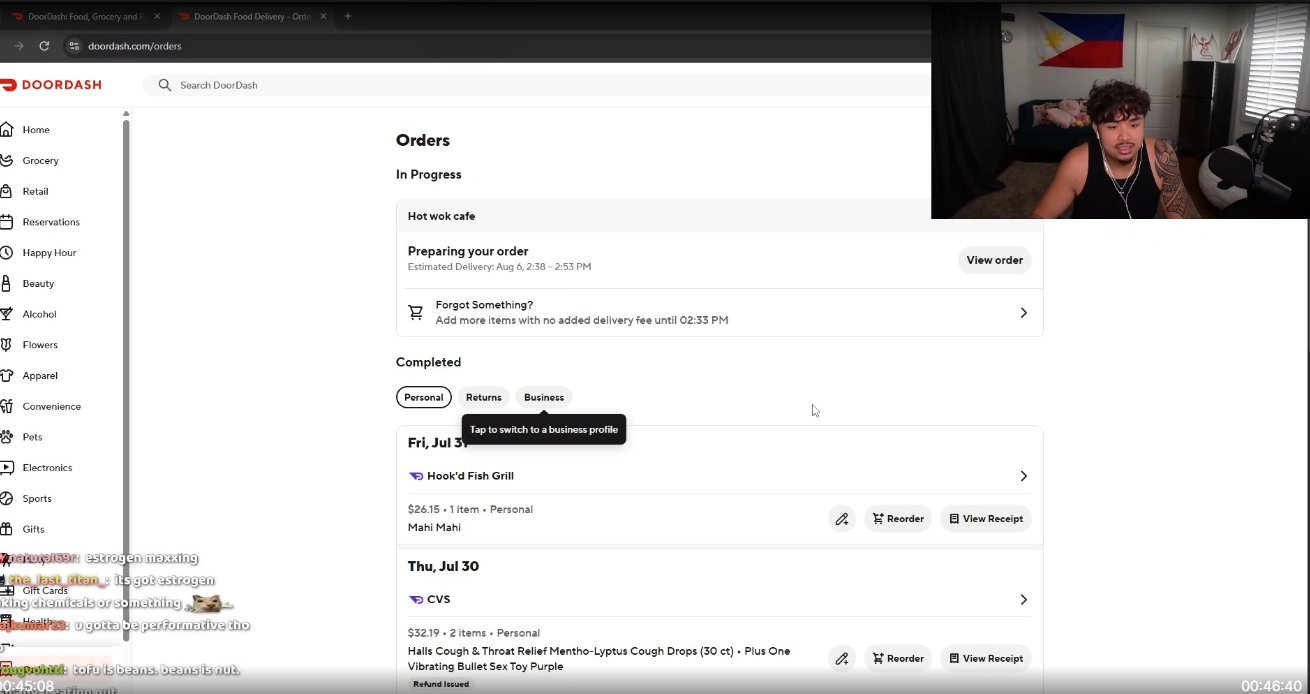The height and width of the screenshot is (694, 1310).
Task: Switch to the Business filter chip
Action: (x=544, y=397)
